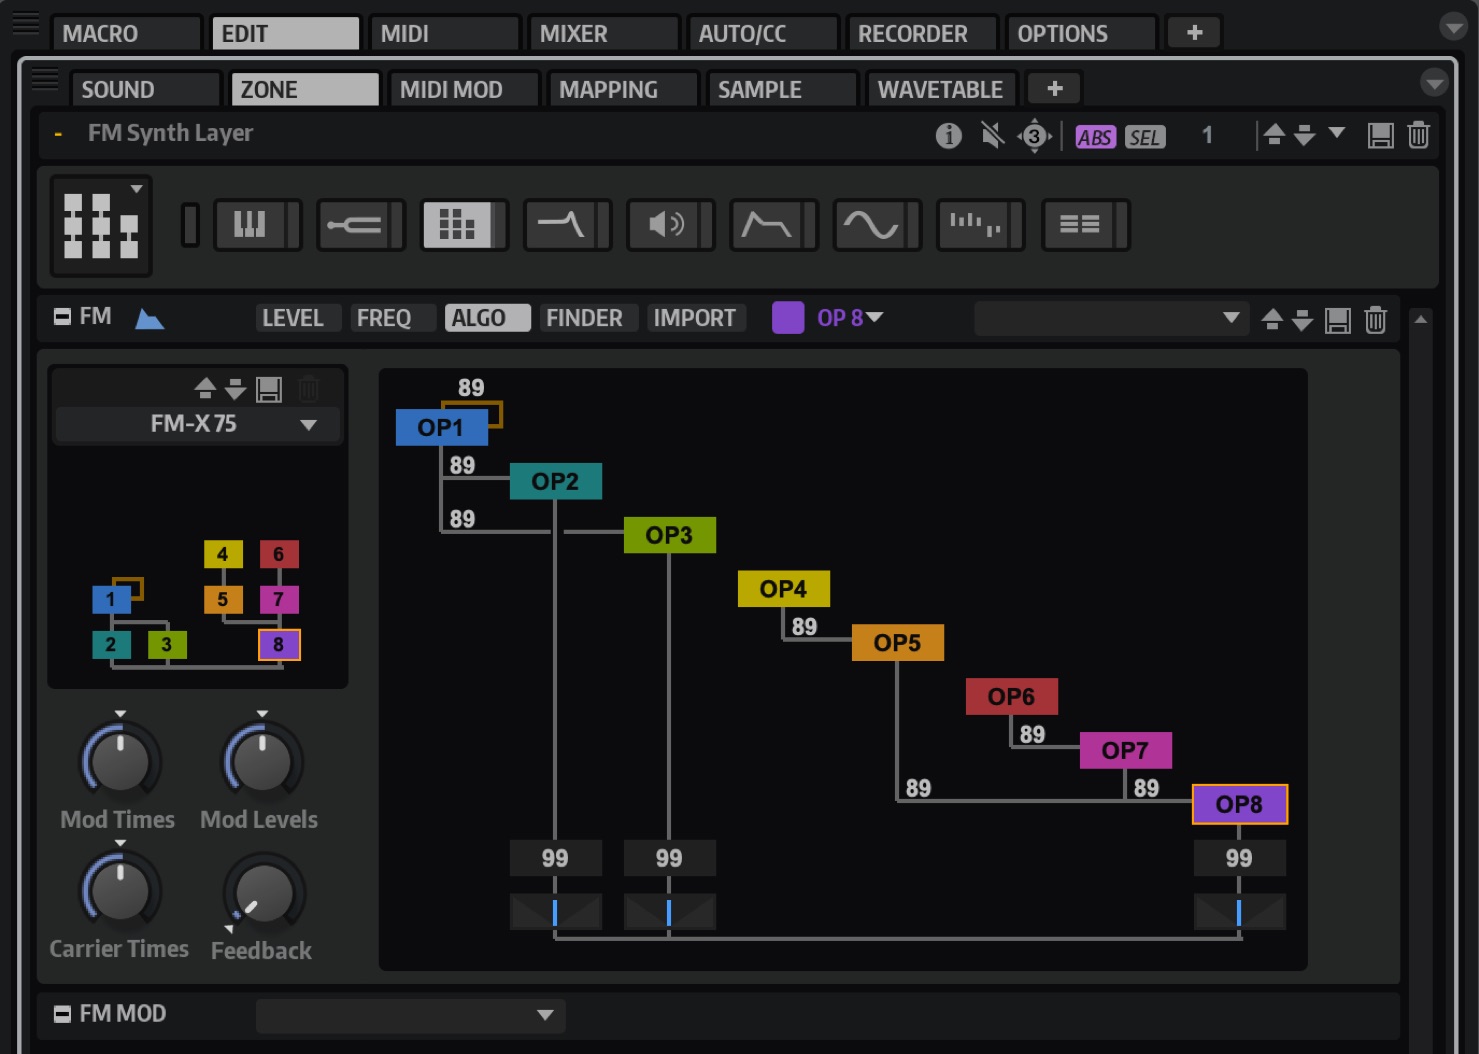Collapse the FM MOD section
The width and height of the screenshot is (1479, 1054).
62,1014
